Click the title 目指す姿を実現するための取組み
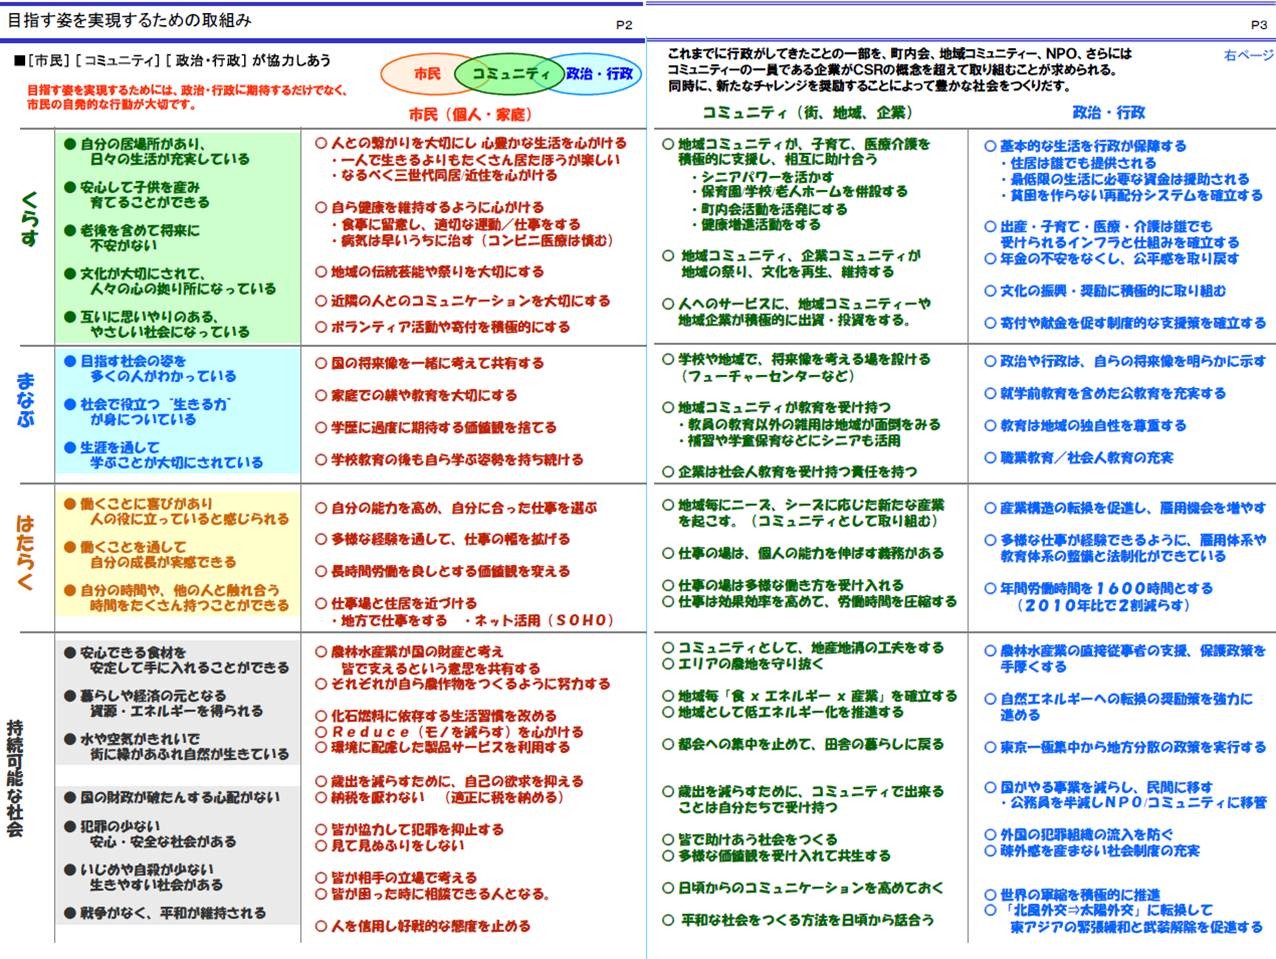 point(129,20)
